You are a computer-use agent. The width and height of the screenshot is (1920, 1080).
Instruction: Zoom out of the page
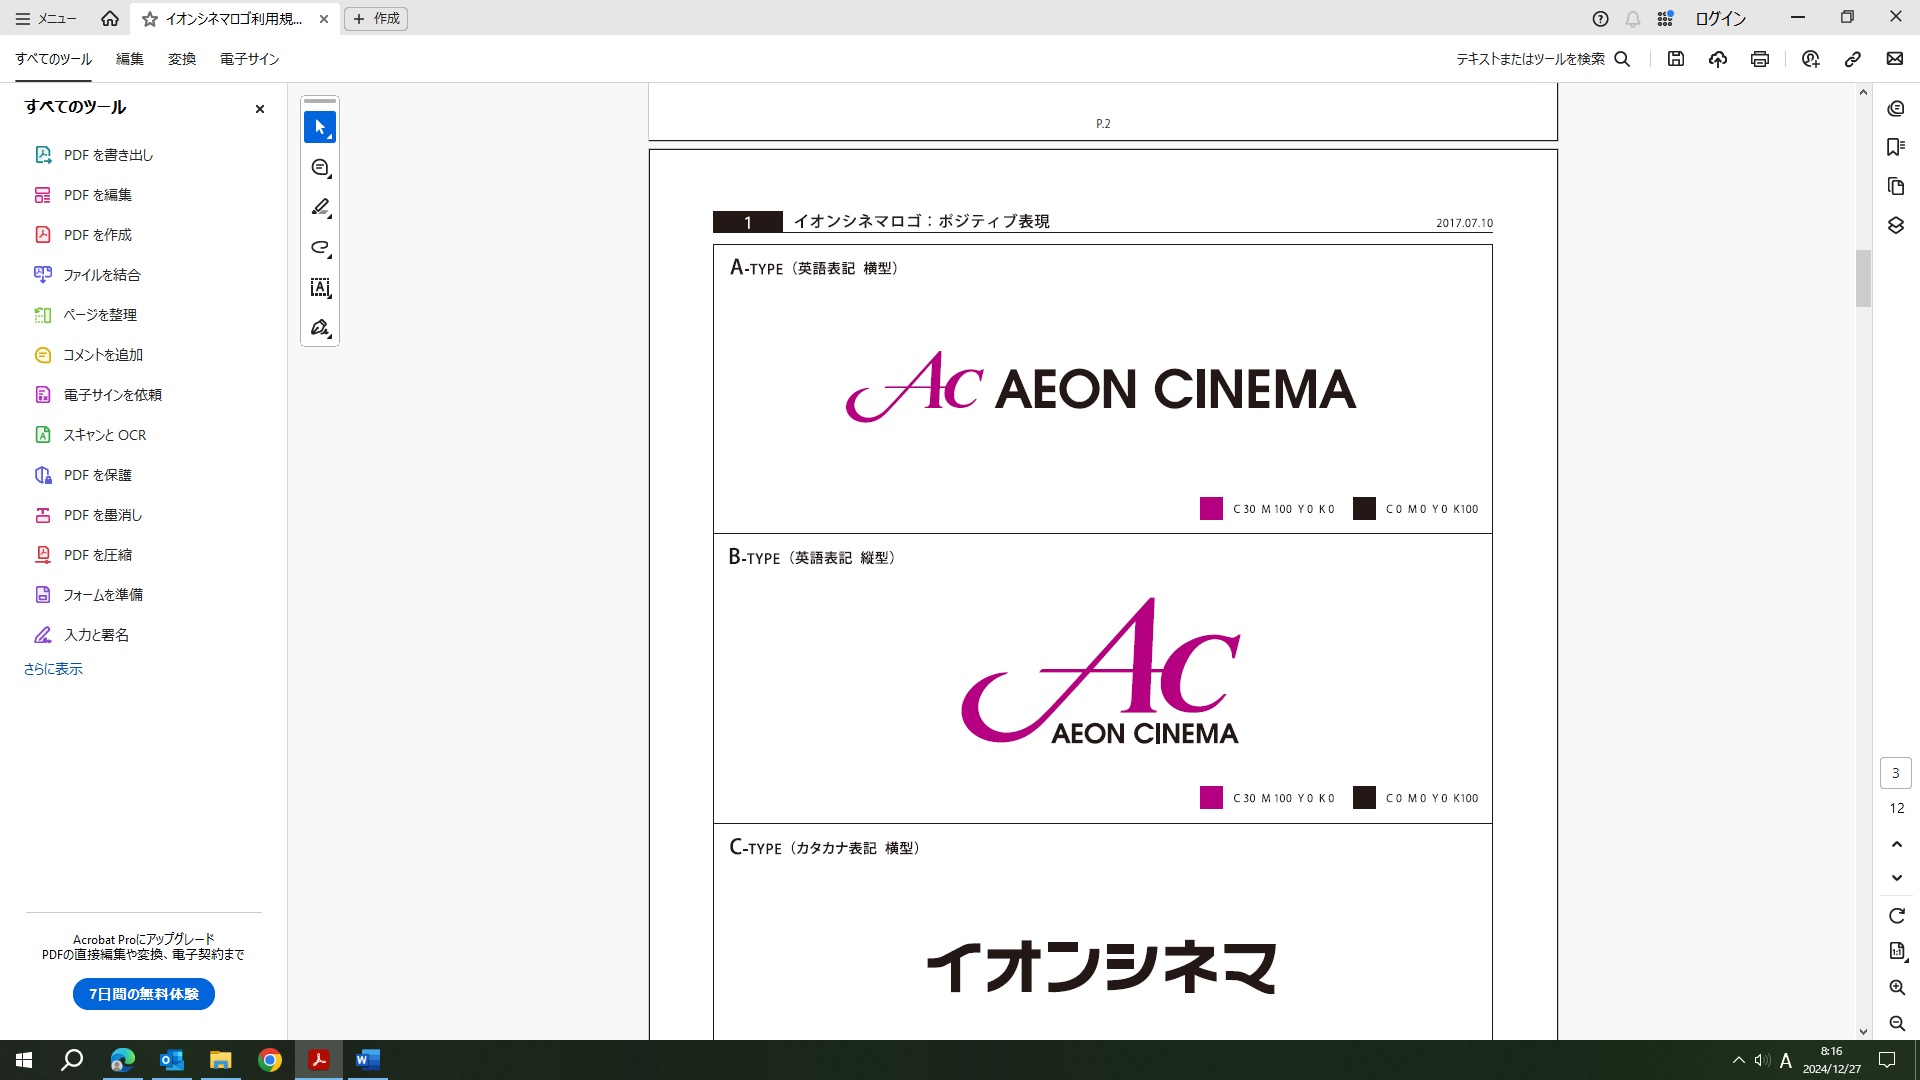pos(1897,1023)
